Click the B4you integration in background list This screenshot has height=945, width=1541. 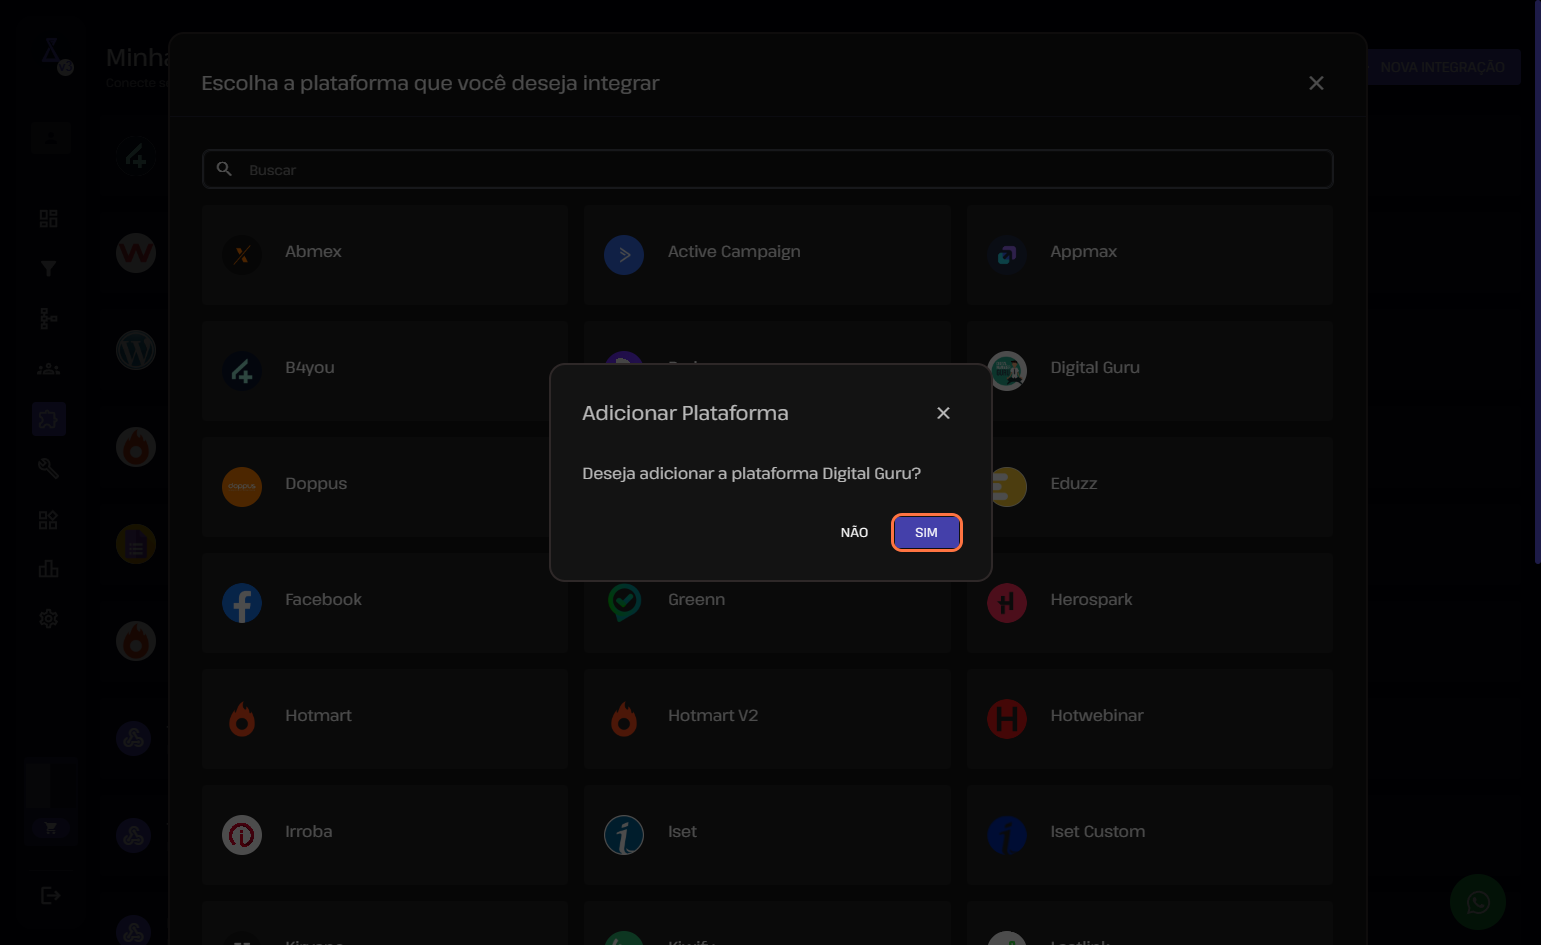click(x=136, y=157)
